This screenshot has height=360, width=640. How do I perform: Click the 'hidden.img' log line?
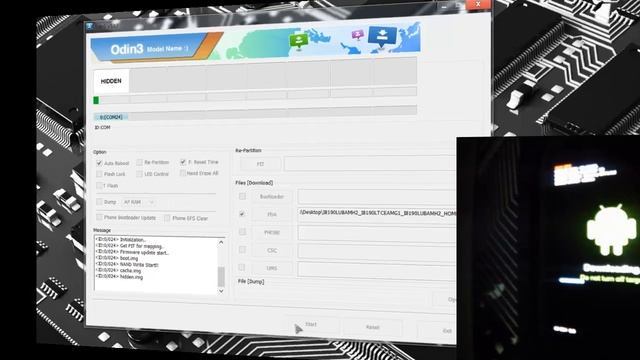point(119,277)
